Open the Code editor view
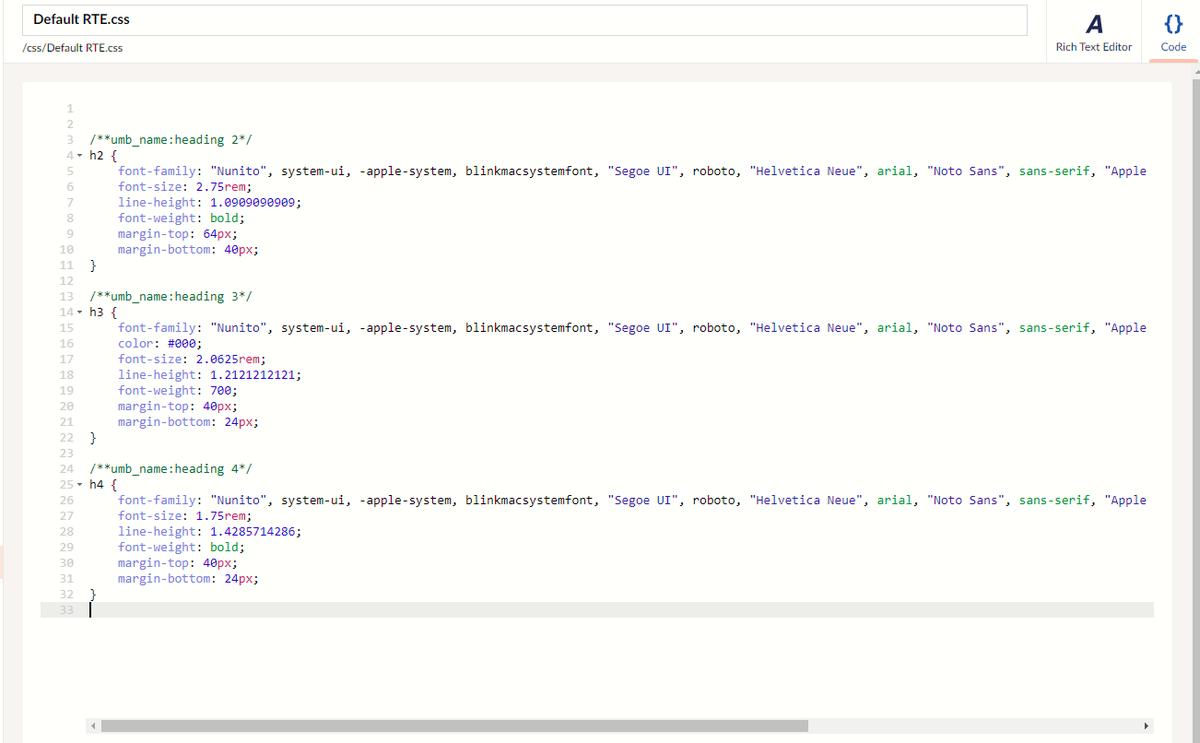The height and width of the screenshot is (743, 1200). [x=1172, y=31]
